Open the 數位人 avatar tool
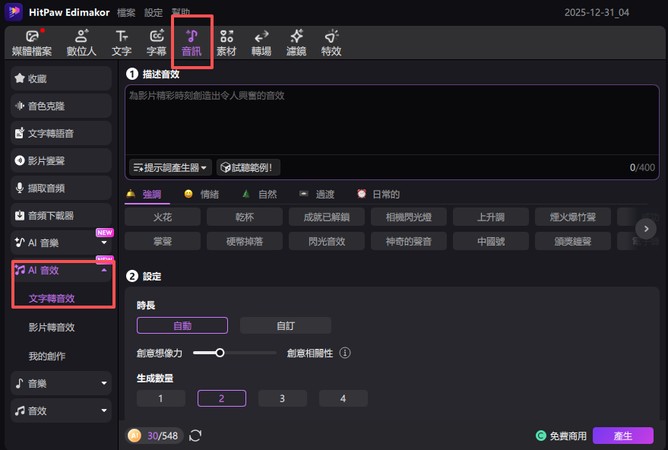The image size is (668, 450). click(x=81, y=43)
